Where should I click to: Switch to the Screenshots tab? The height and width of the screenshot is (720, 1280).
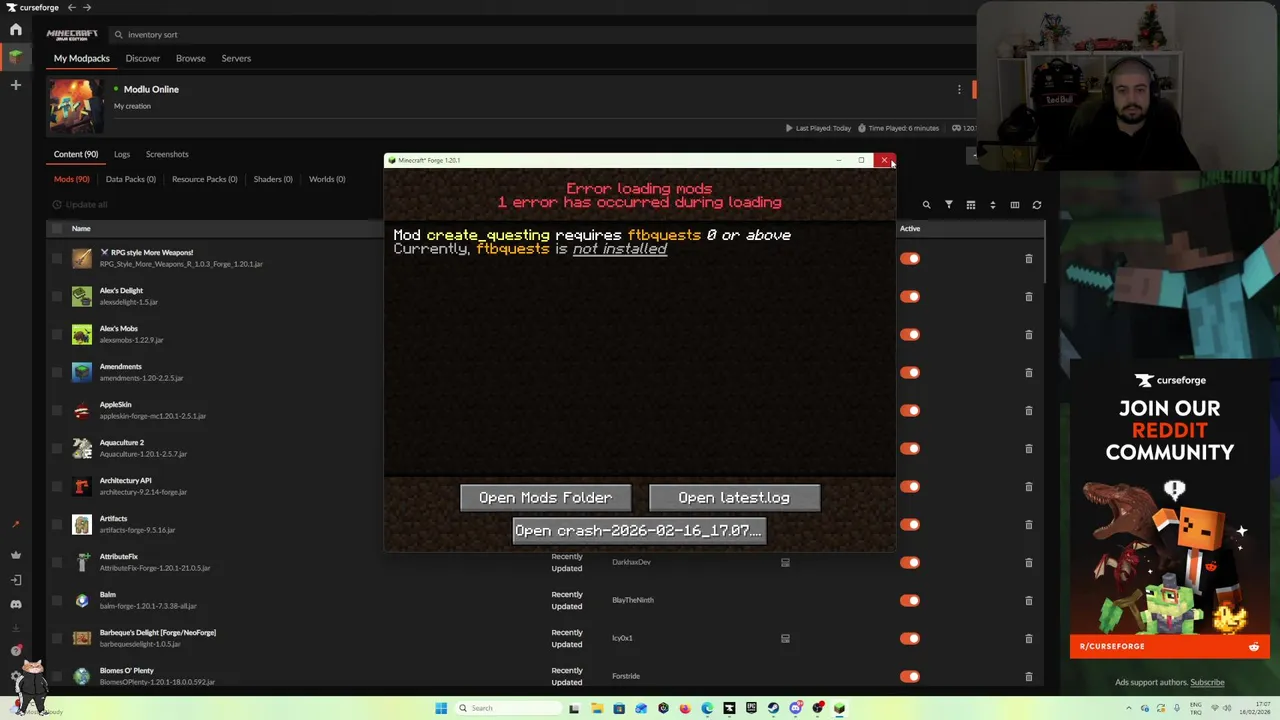pos(167,154)
